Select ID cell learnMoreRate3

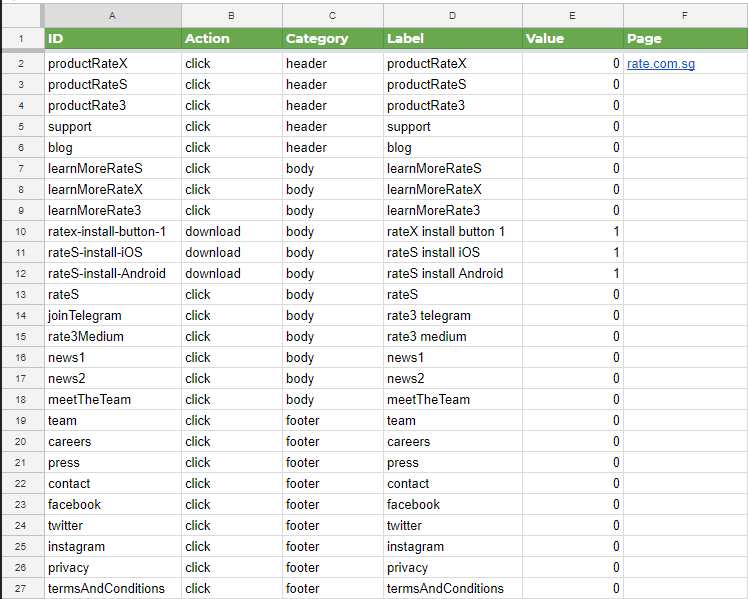[x=113, y=210]
